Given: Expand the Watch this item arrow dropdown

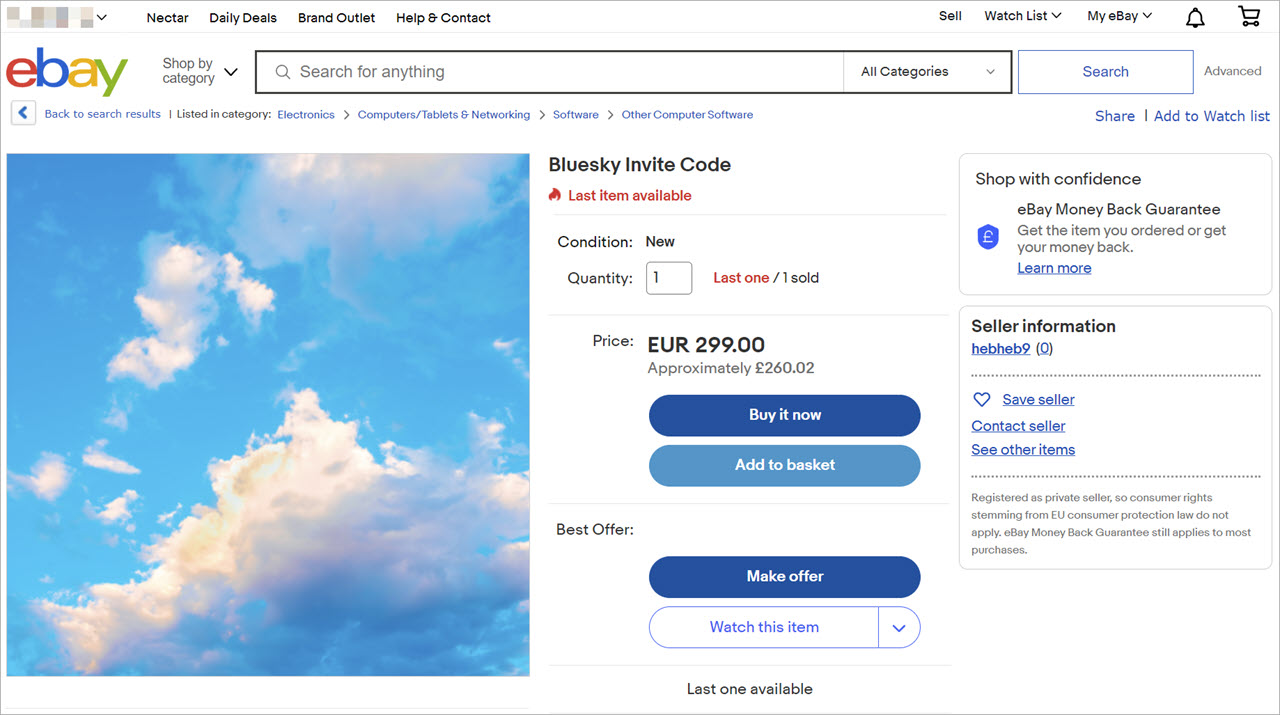Looking at the screenshot, I should click(x=899, y=628).
